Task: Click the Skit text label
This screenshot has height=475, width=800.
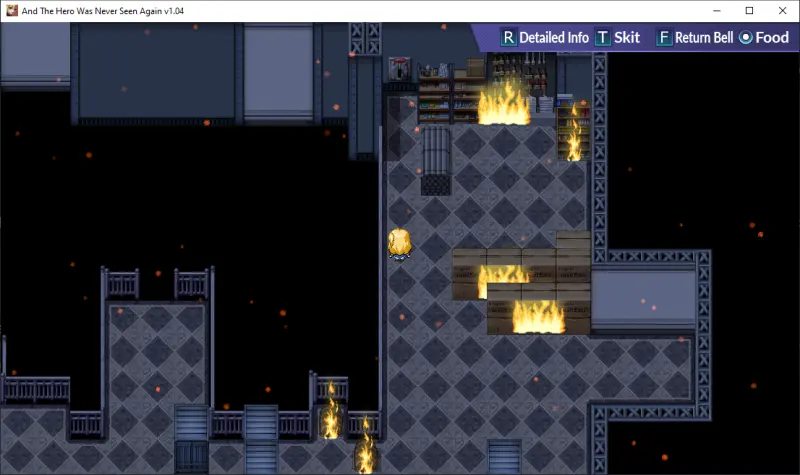Action: (x=627, y=38)
